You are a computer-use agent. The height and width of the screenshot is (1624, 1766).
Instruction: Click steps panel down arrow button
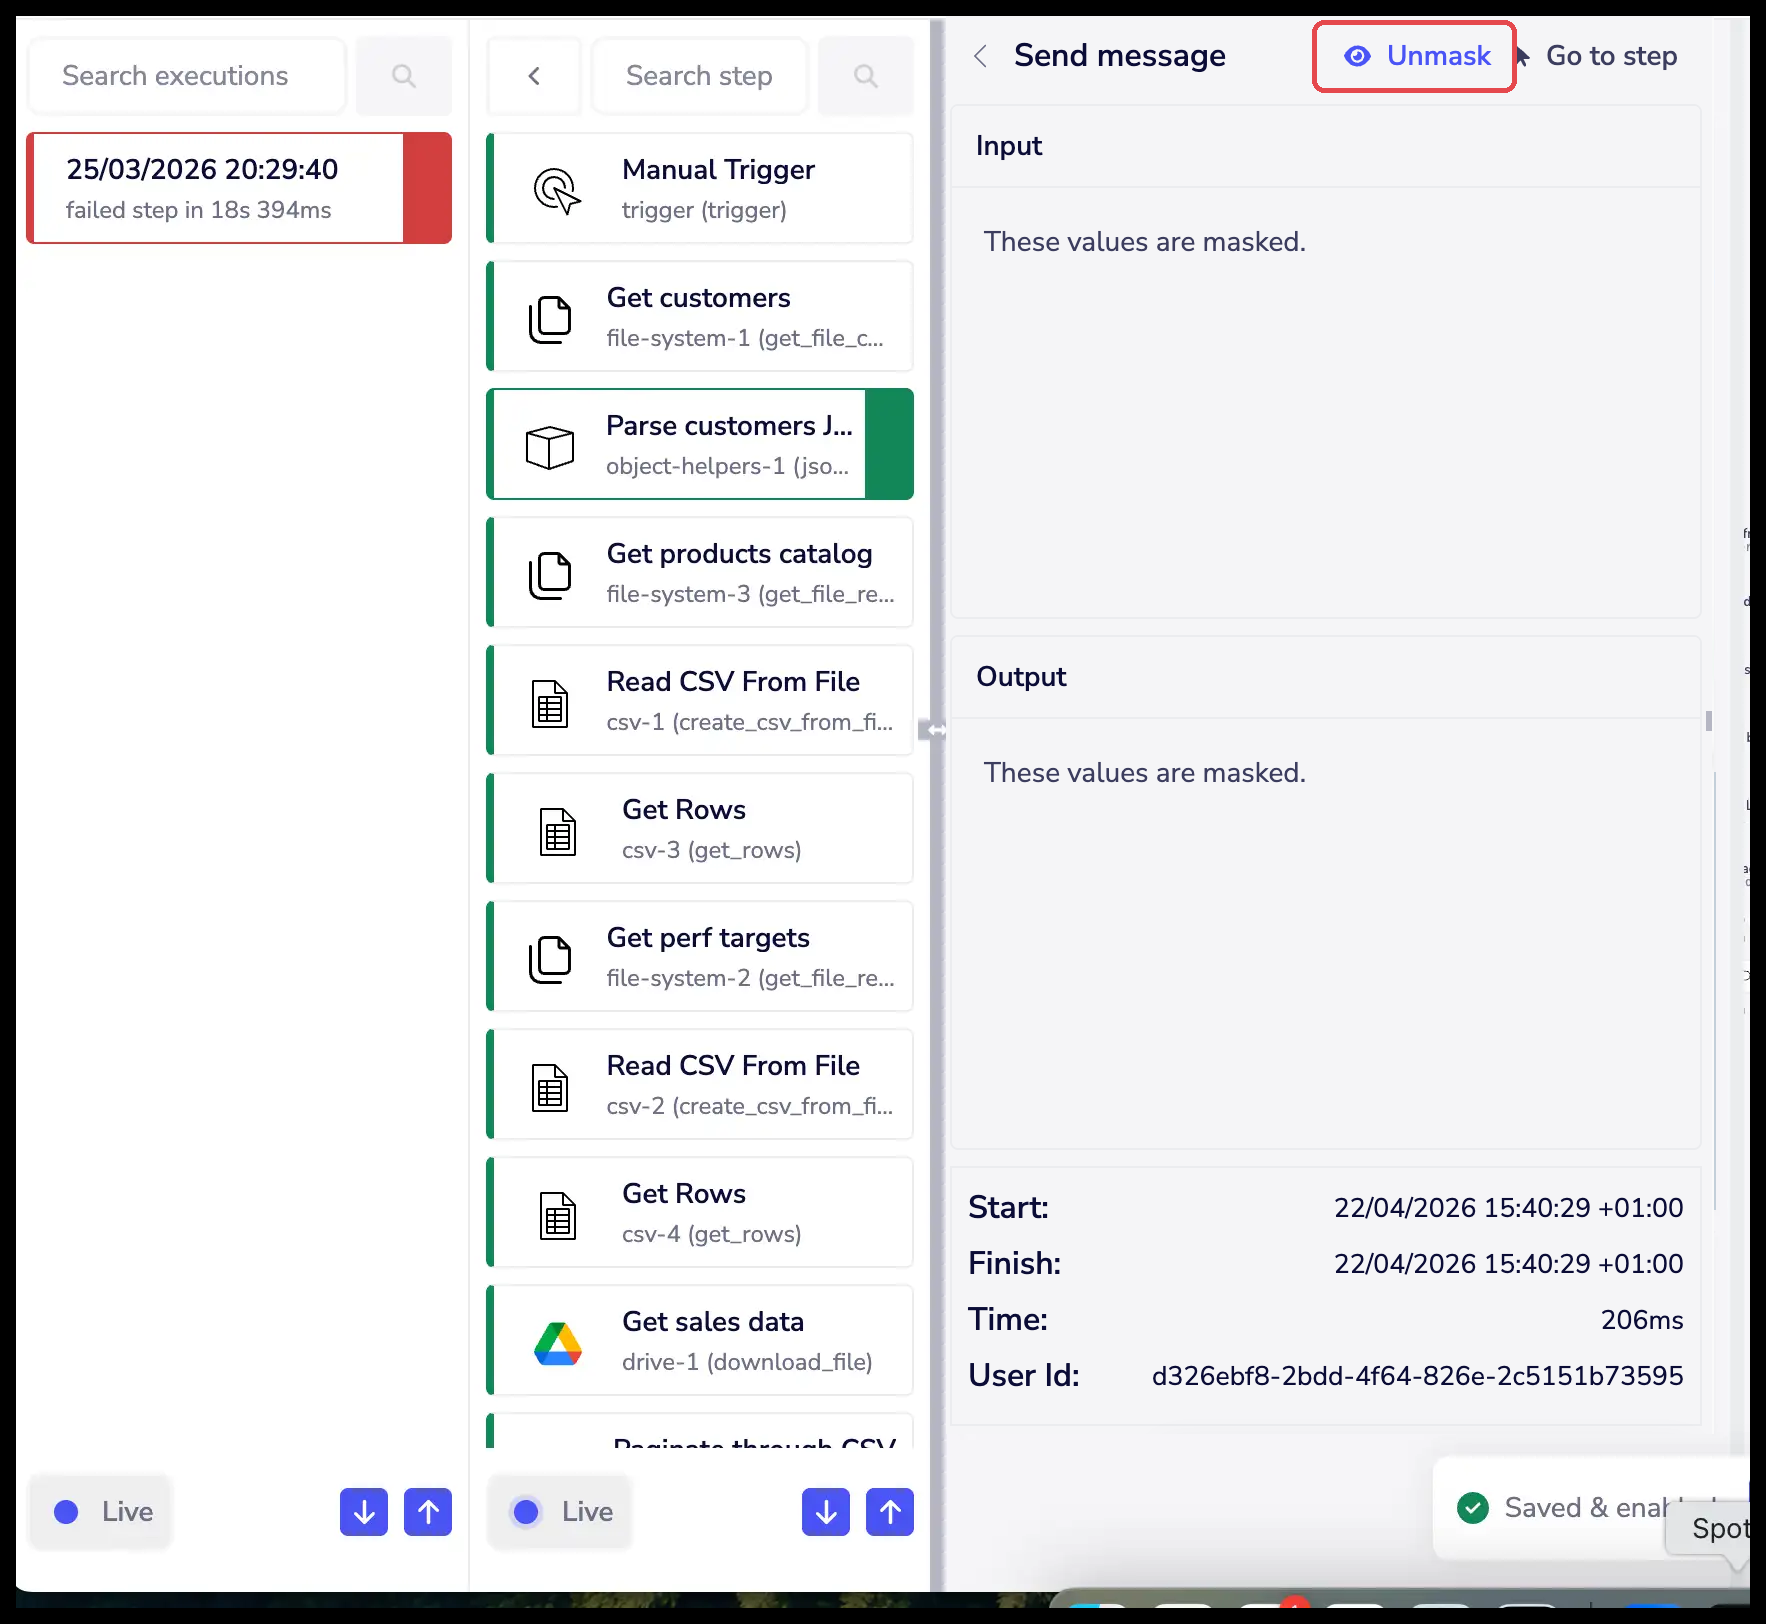pos(826,1512)
